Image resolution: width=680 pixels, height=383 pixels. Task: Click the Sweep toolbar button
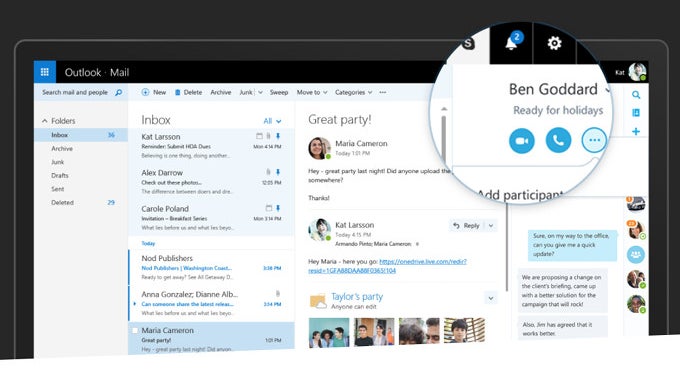279,92
